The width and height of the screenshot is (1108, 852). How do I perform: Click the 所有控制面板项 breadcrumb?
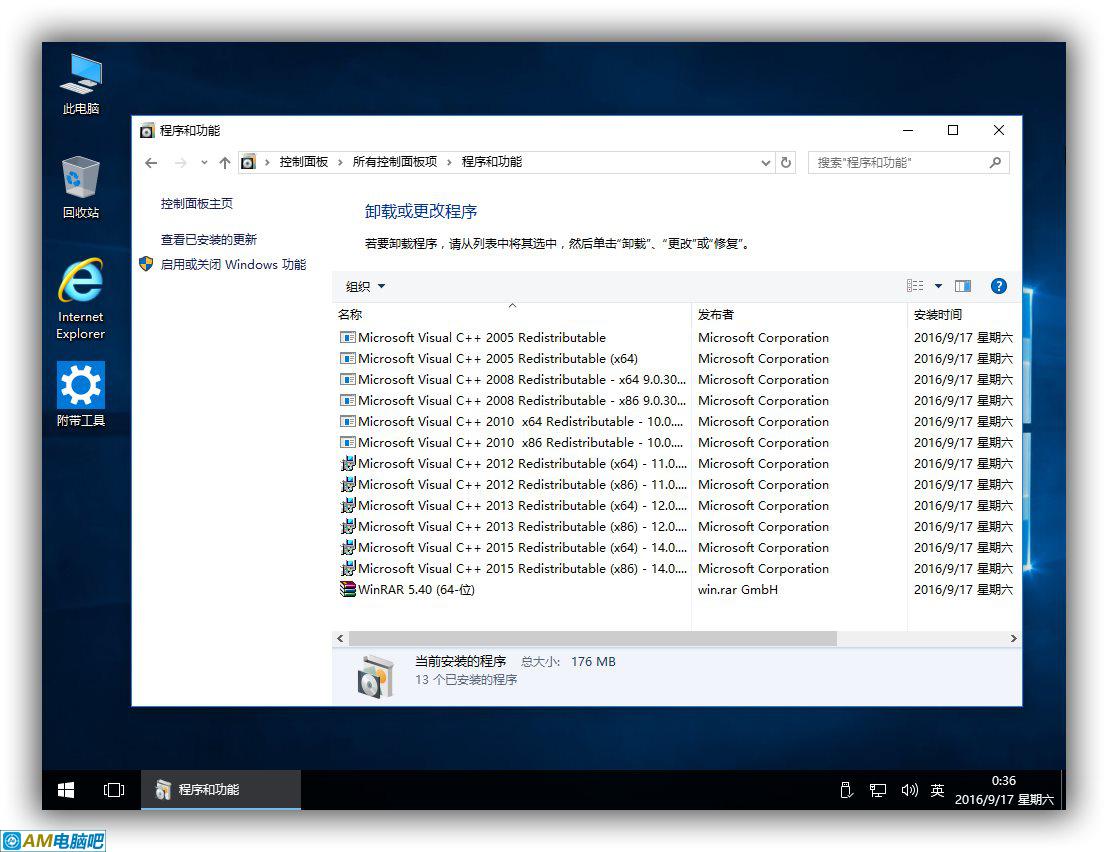tap(395, 162)
